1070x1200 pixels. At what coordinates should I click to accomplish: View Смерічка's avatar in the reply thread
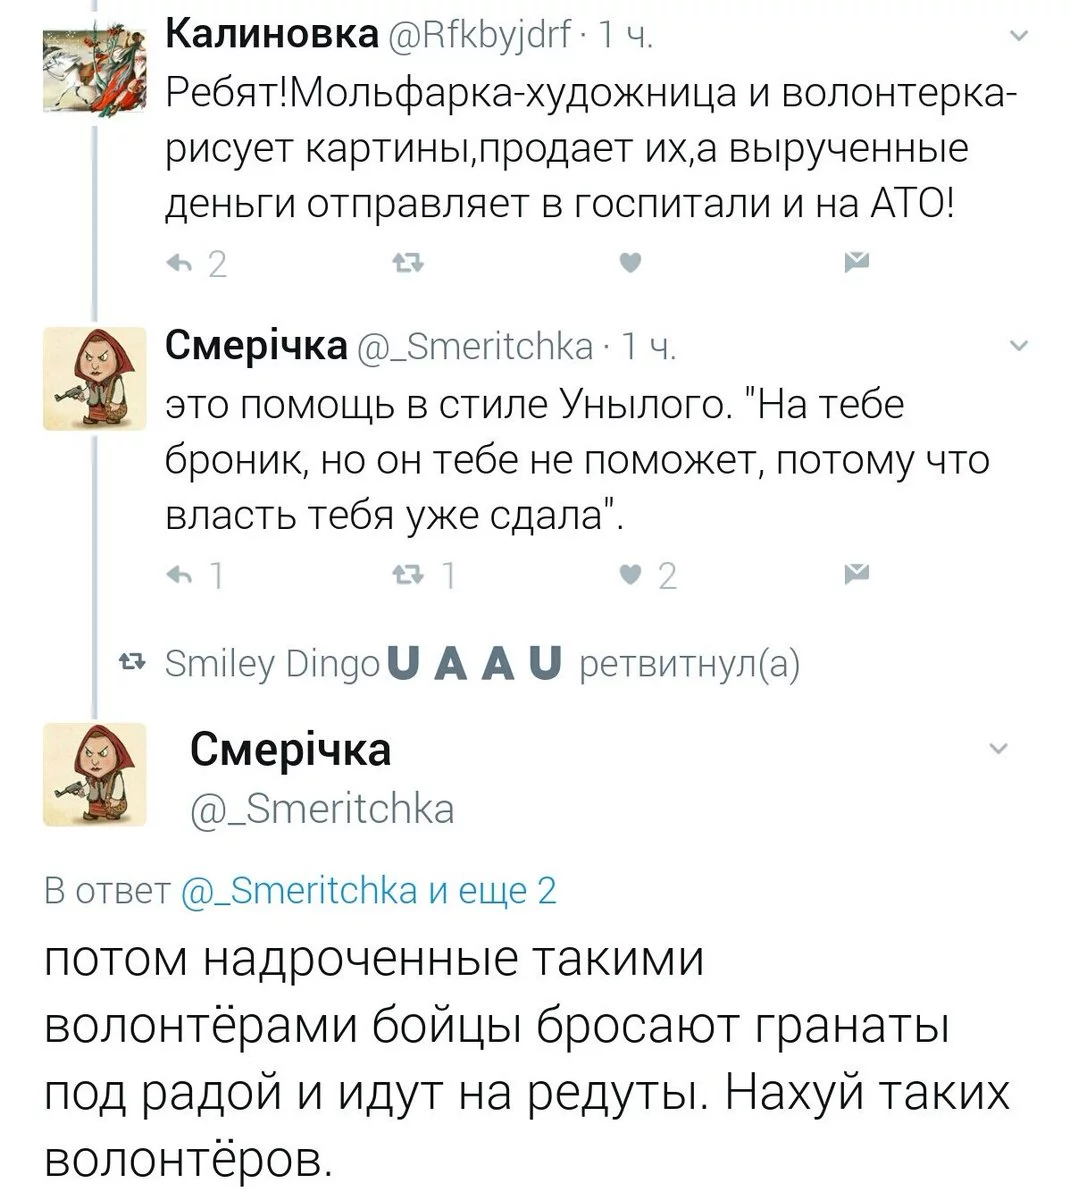tap(95, 378)
